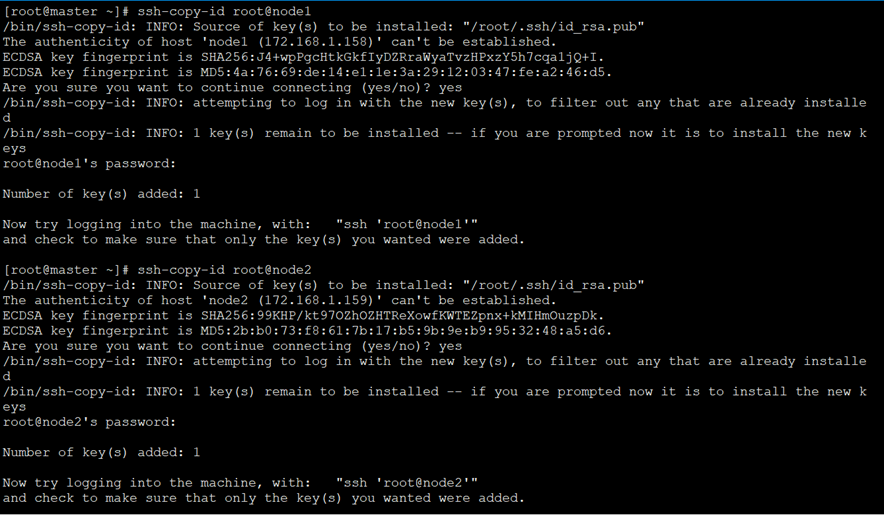Click the first 'yes' answer after (yes/no)?

[450, 87]
